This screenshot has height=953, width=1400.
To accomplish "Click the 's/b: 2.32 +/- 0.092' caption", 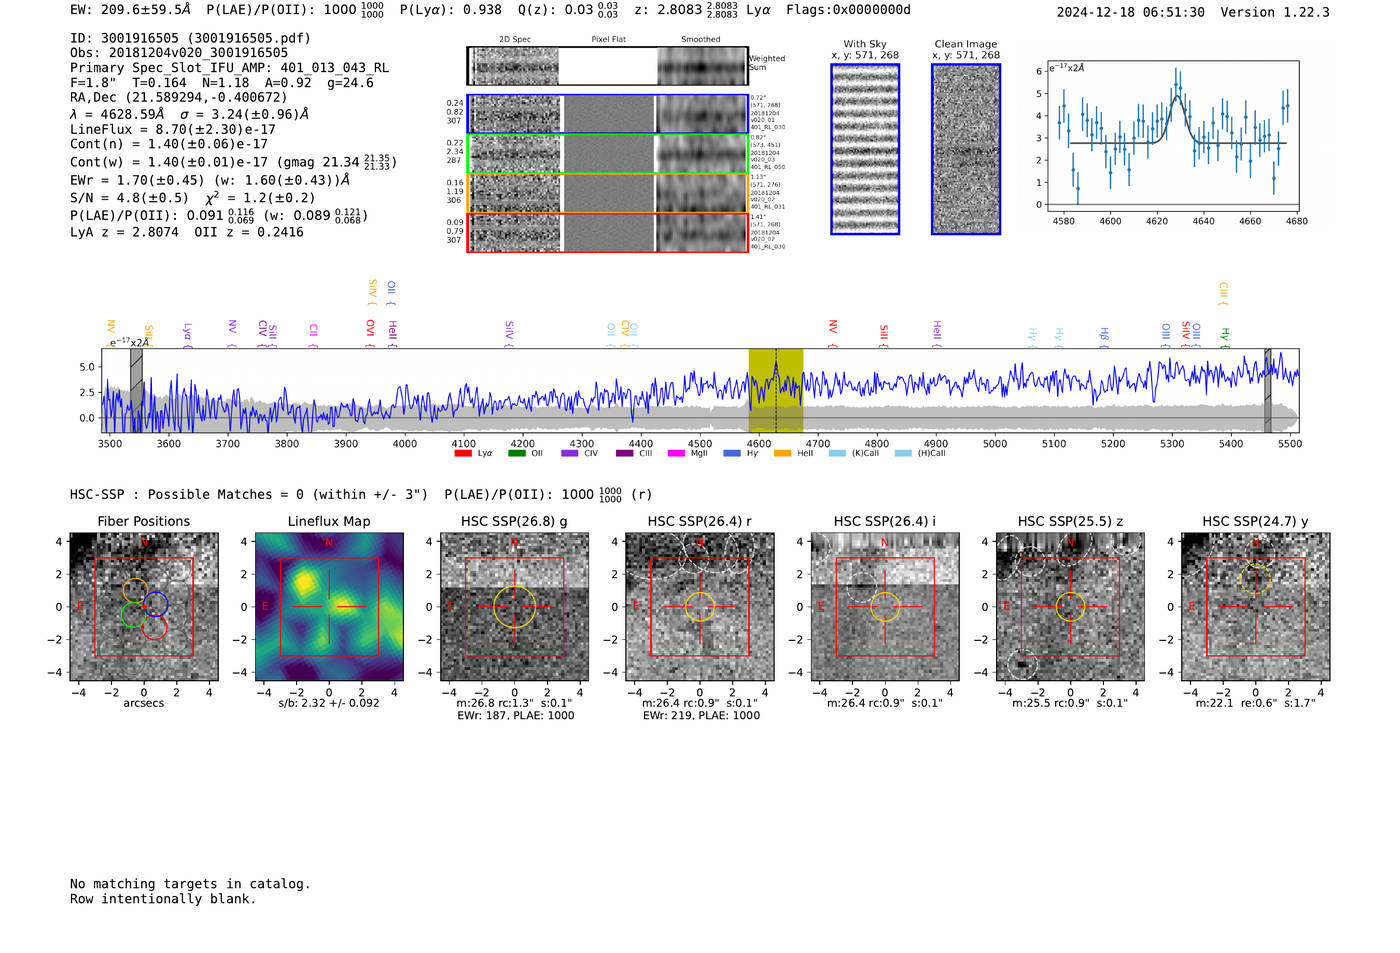I will (x=329, y=703).
